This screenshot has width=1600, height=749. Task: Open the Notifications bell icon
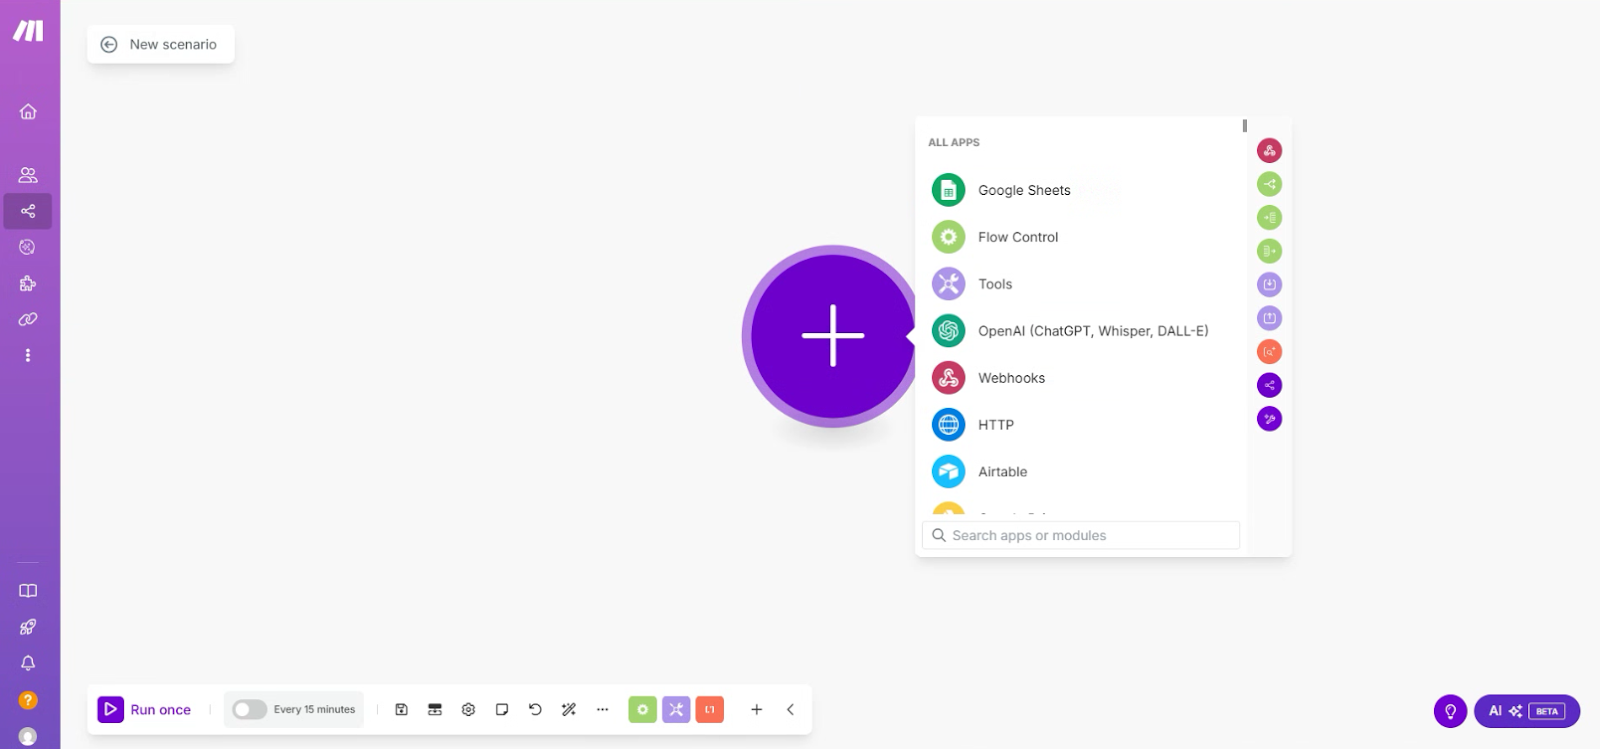click(x=28, y=663)
